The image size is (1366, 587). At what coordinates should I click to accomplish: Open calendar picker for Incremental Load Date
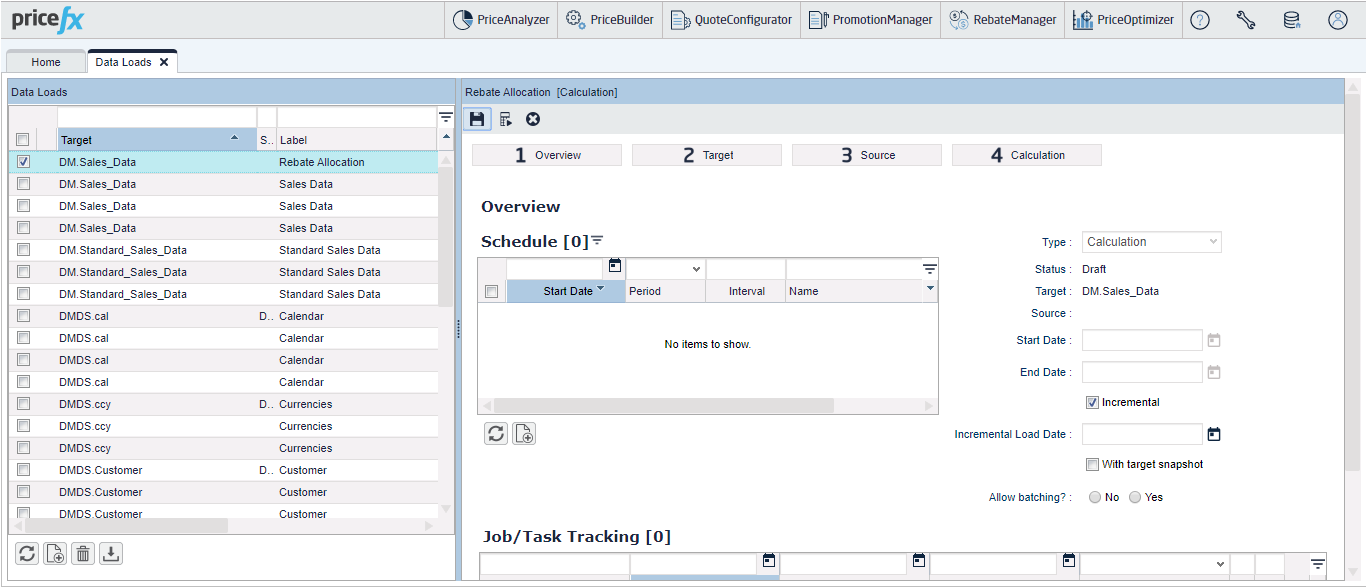coord(1214,434)
